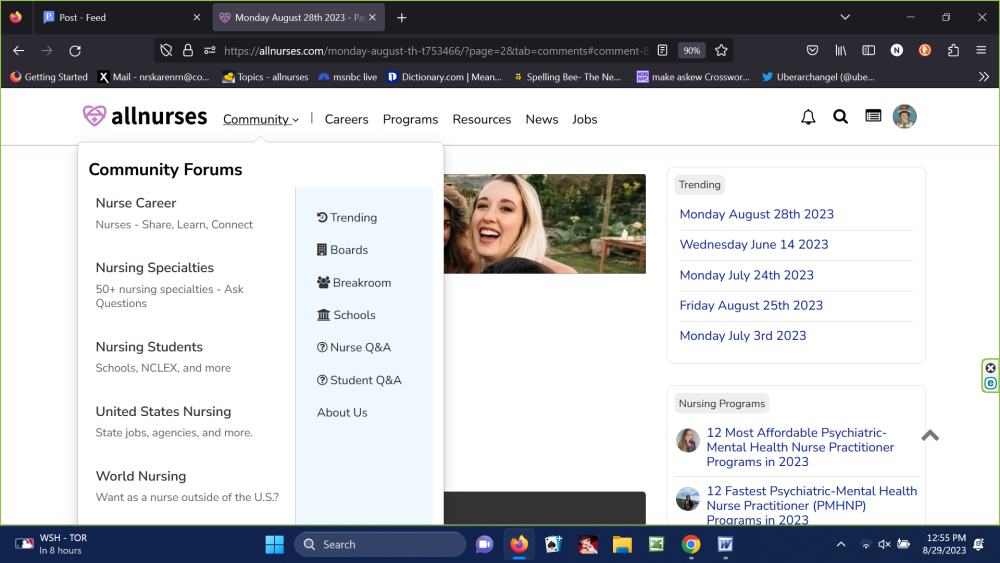Open the user profile avatar menu
Viewport: 1000px width, 563px height.
904,117
